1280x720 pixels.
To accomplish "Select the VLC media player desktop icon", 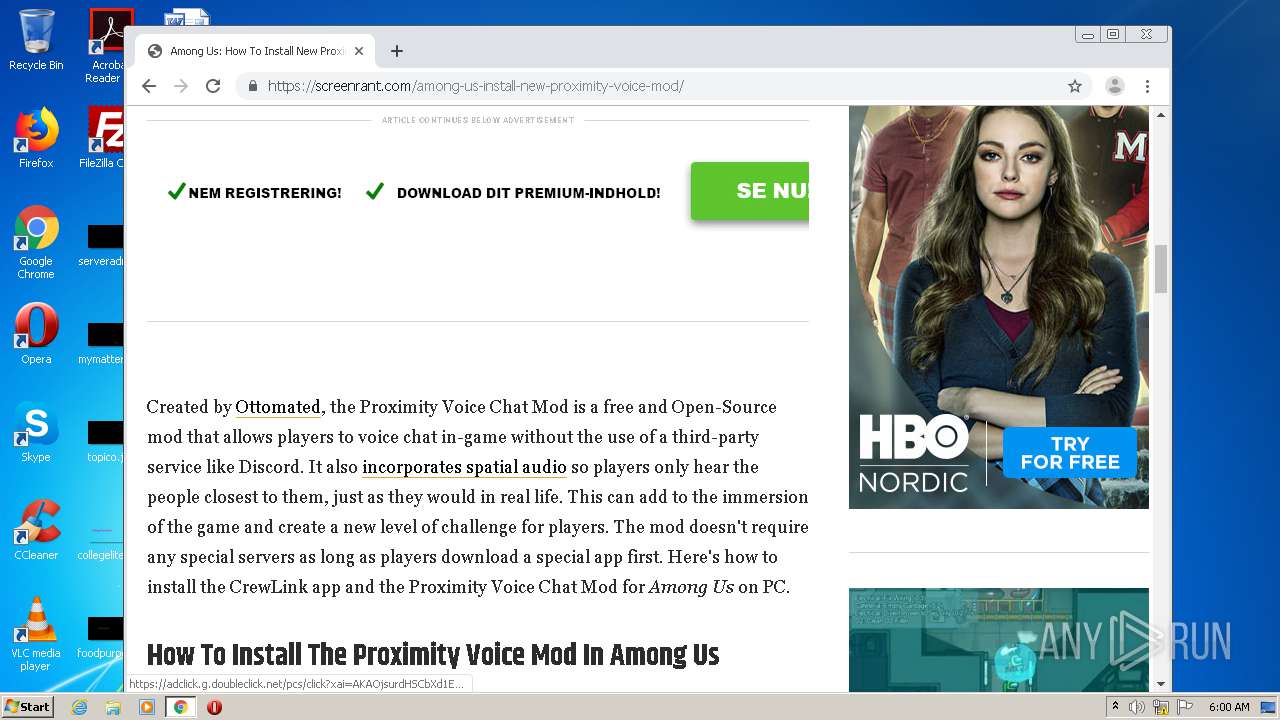I will pos(36,634).
